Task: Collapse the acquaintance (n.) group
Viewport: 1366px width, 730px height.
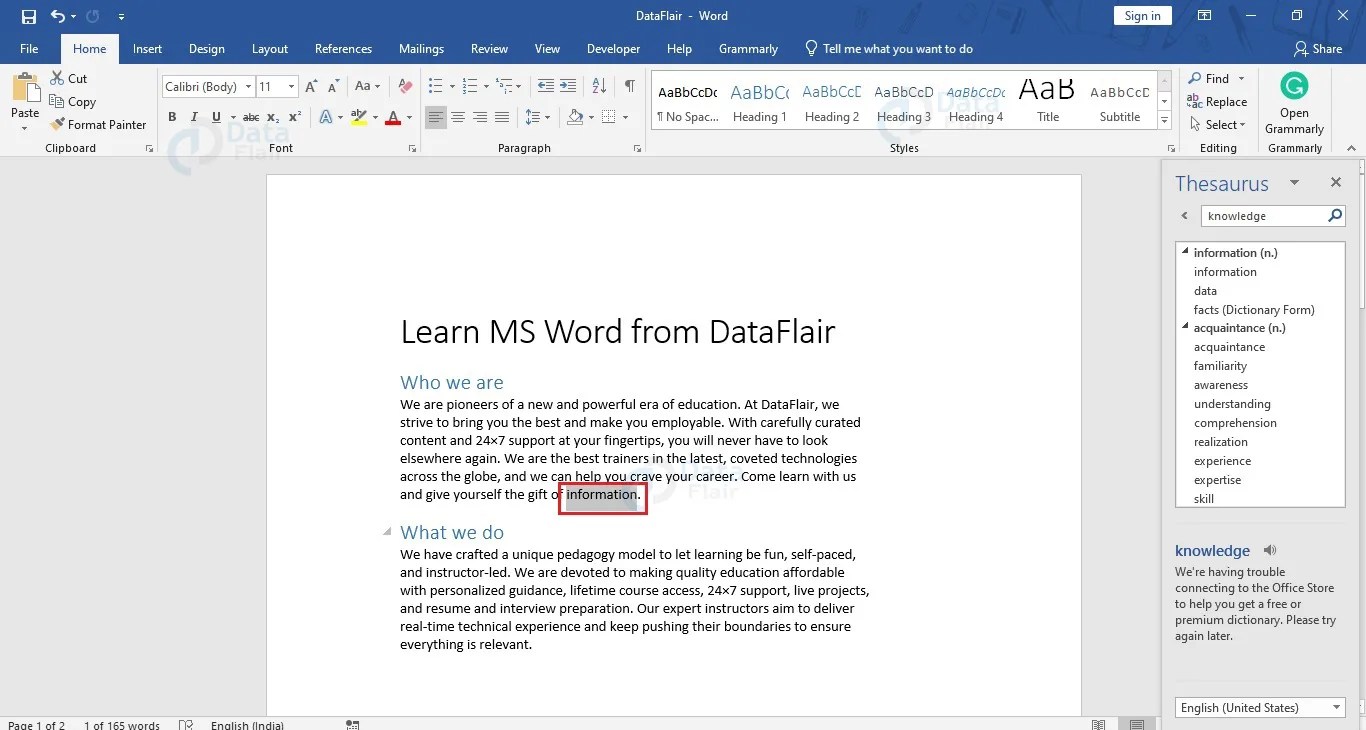Action: (1184, 327)
